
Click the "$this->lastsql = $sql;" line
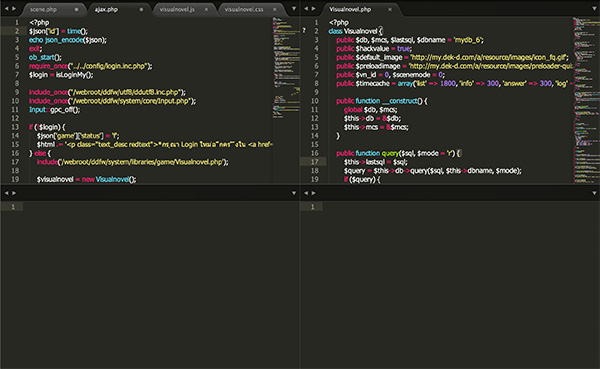(375, 162)
